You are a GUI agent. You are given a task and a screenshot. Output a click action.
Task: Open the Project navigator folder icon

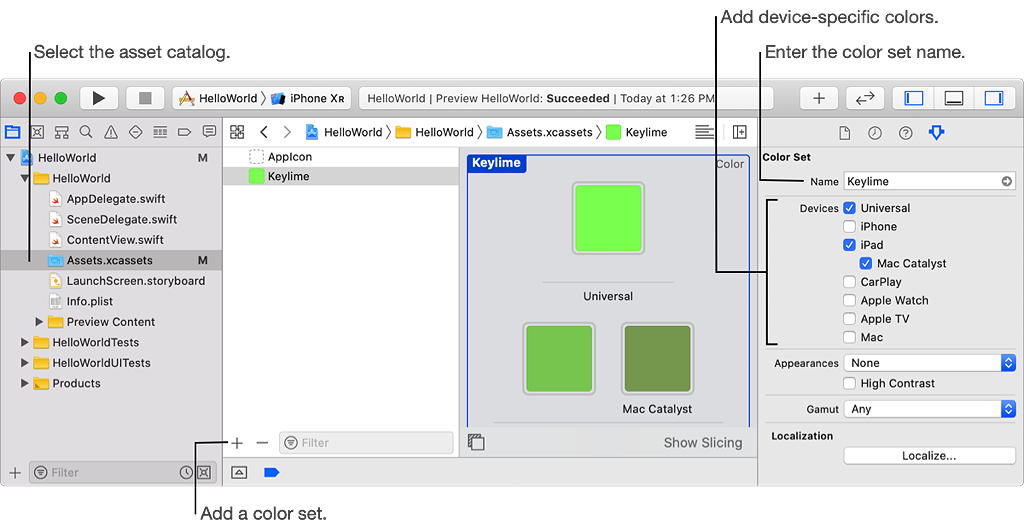point(12,132)
